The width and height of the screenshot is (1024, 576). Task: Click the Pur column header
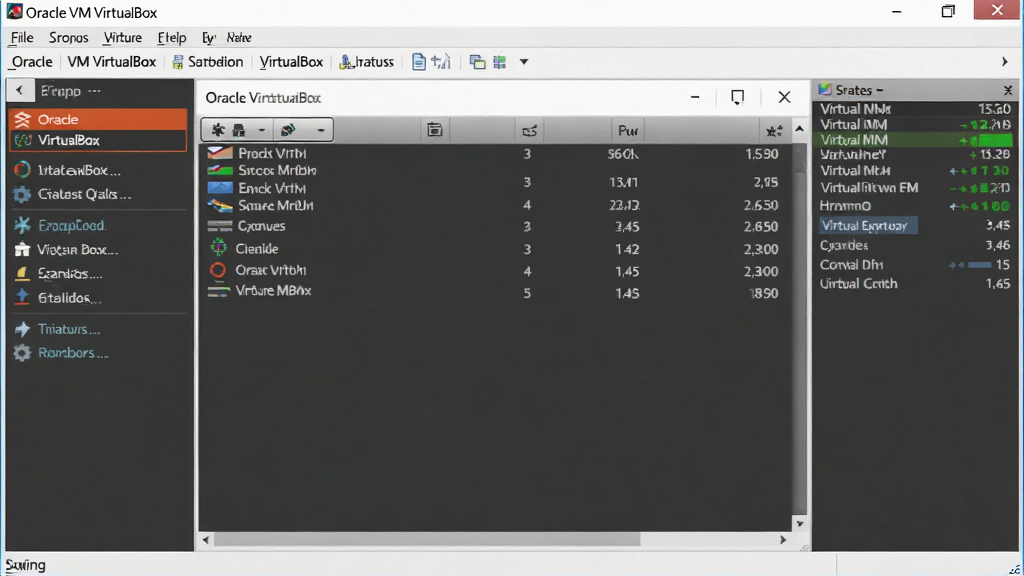point(628,131)
